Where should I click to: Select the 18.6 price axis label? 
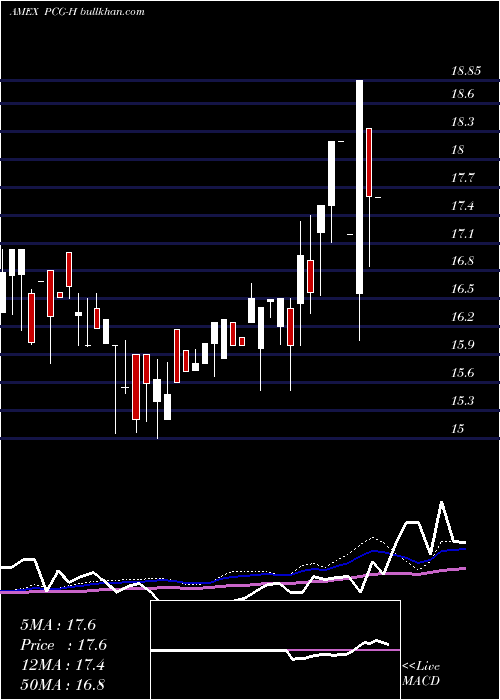(x=462, y=94)
